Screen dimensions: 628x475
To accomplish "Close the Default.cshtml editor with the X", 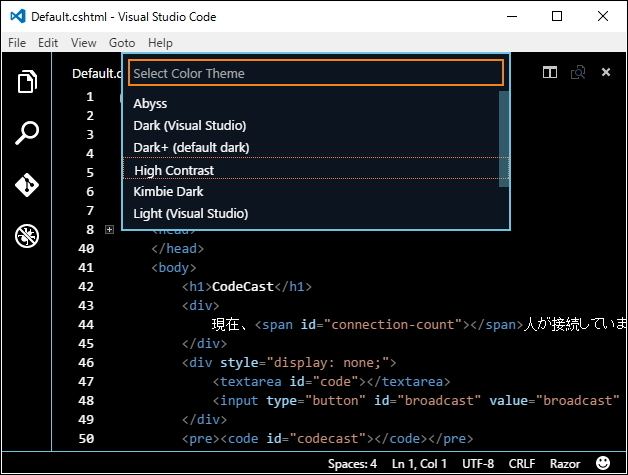I will 605,72.
